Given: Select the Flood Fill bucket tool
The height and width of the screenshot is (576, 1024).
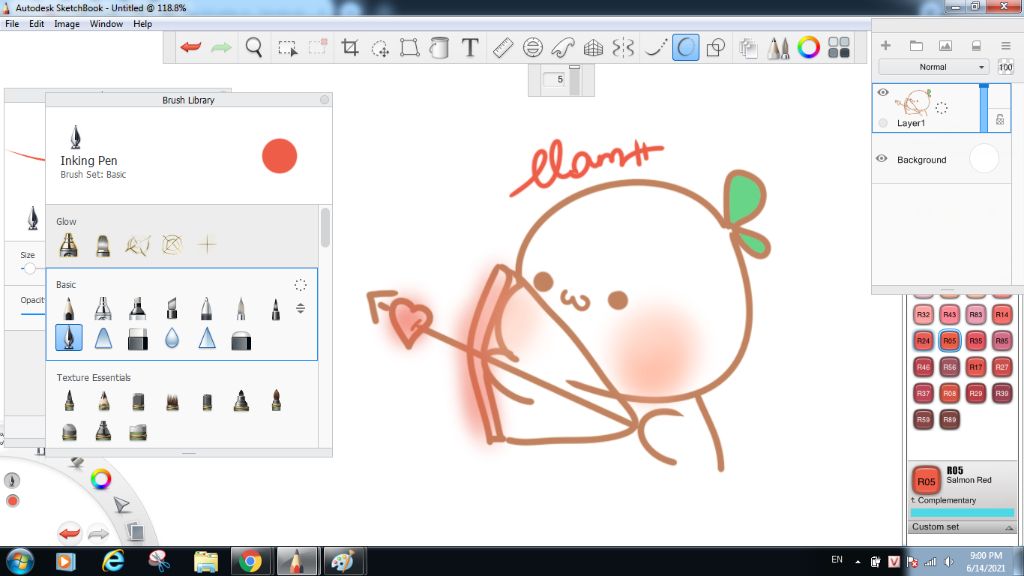Looking at the screenshot, I should 440,48.
